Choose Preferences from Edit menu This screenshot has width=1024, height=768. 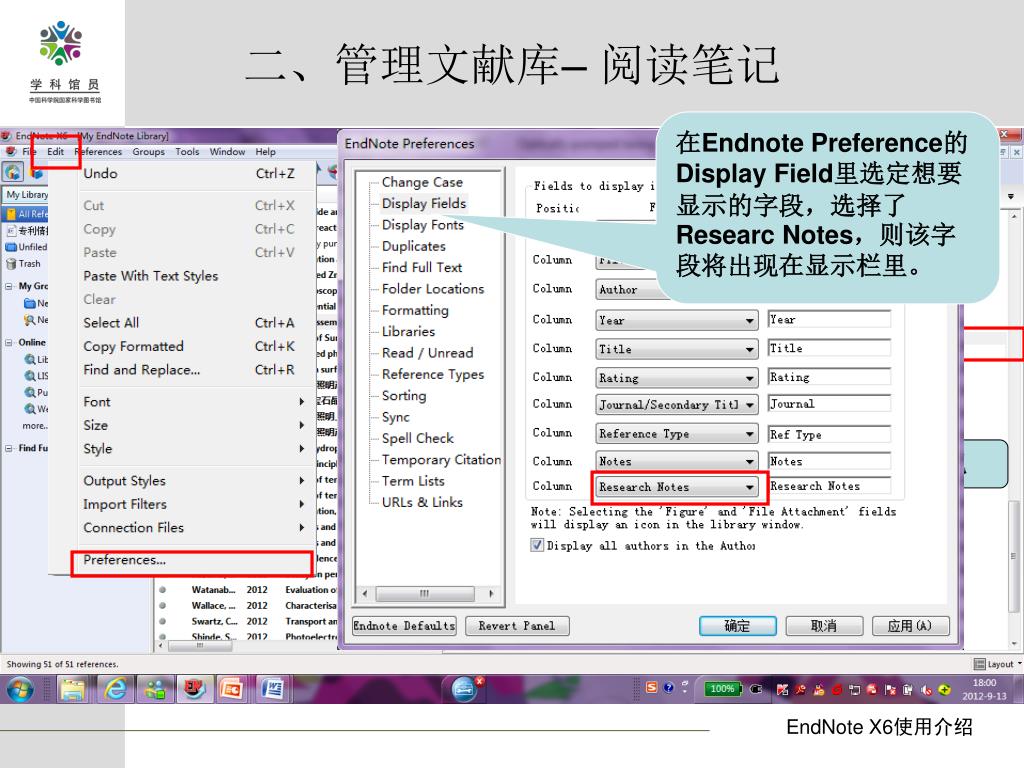click(x=192, y=560)
